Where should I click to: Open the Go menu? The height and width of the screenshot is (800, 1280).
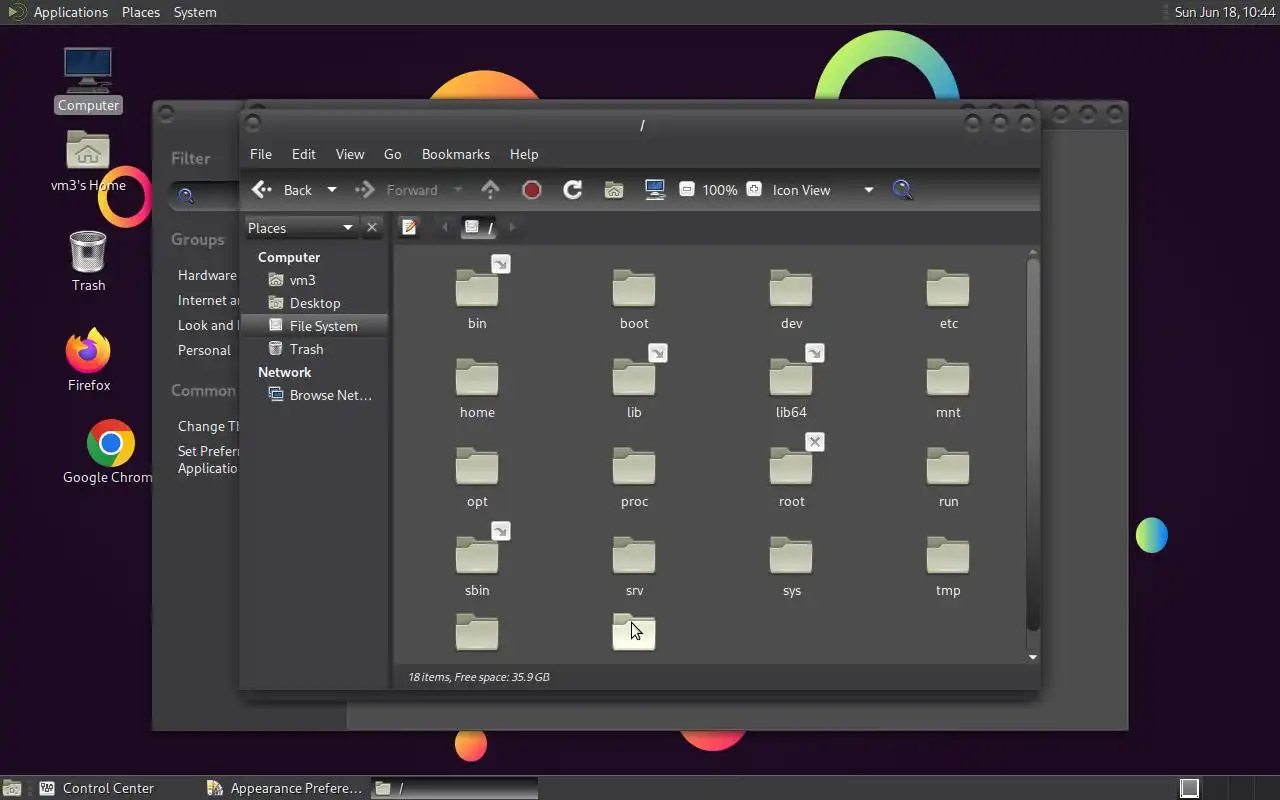point(392,154)
